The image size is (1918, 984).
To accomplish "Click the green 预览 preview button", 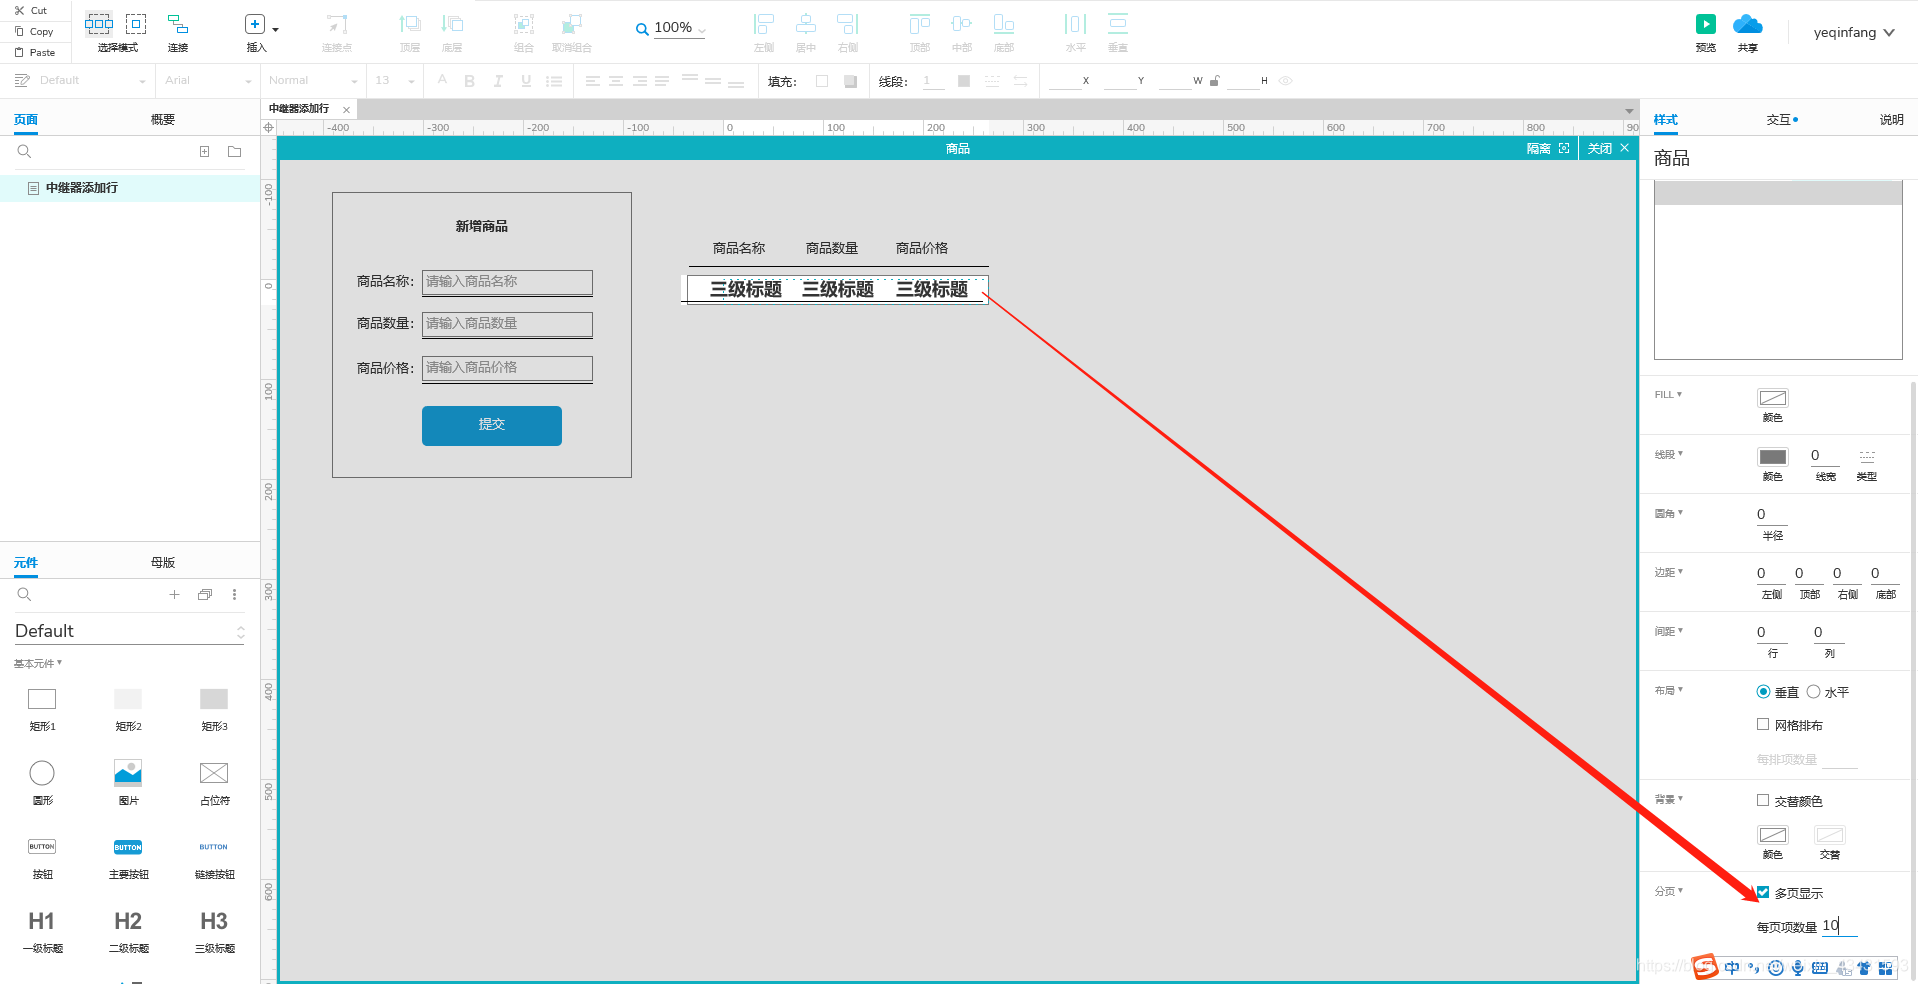I will [1706, 24].
